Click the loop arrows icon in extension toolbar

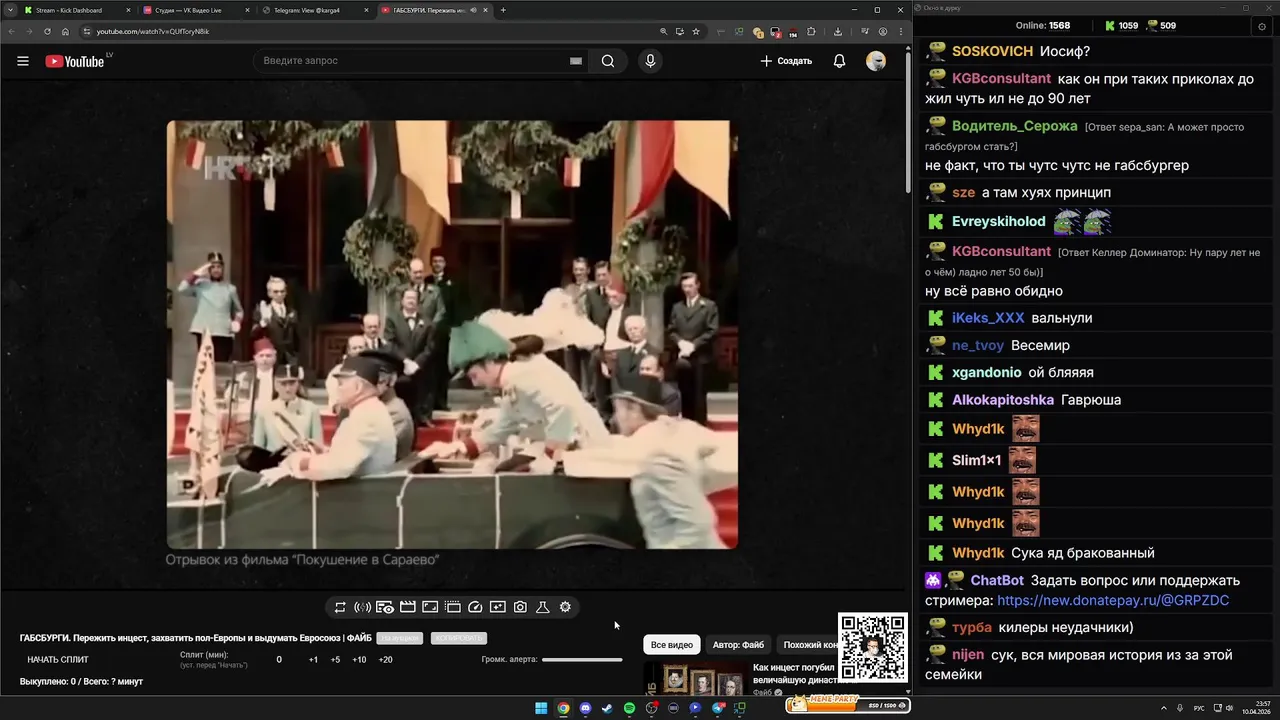click(340, 607)
